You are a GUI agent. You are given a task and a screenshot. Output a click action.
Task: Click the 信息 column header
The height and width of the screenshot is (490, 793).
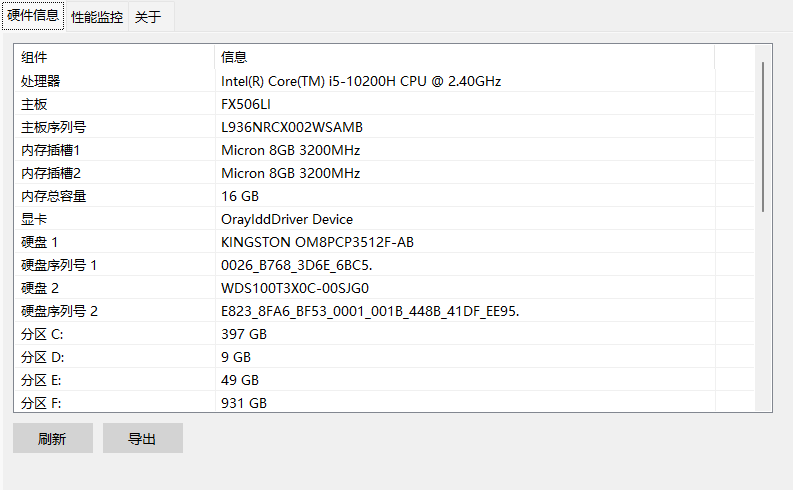pyautogui.click(x=464, y=57)
